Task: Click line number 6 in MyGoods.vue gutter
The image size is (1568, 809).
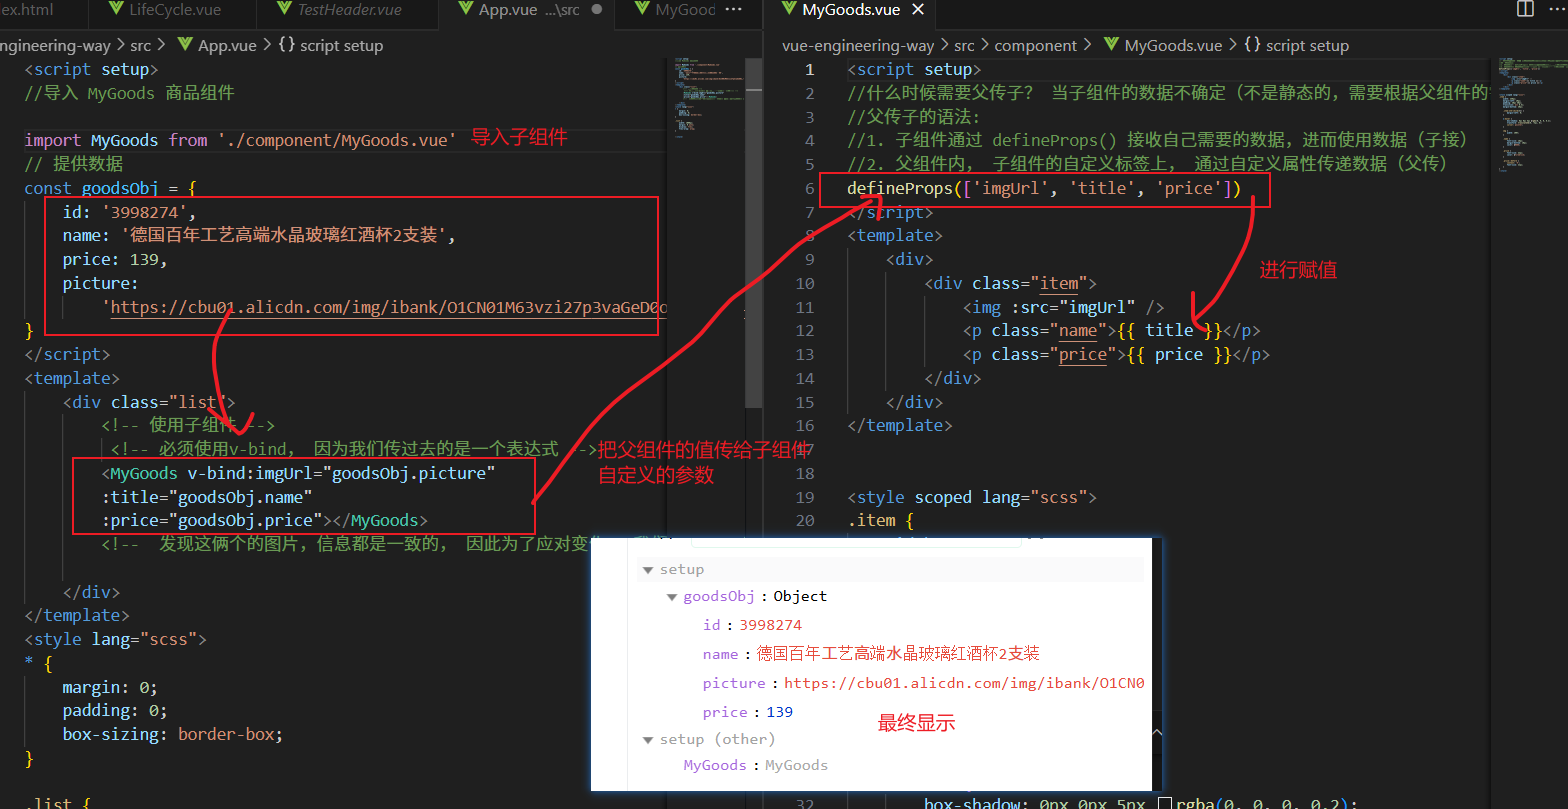Action: click(810, 189)
